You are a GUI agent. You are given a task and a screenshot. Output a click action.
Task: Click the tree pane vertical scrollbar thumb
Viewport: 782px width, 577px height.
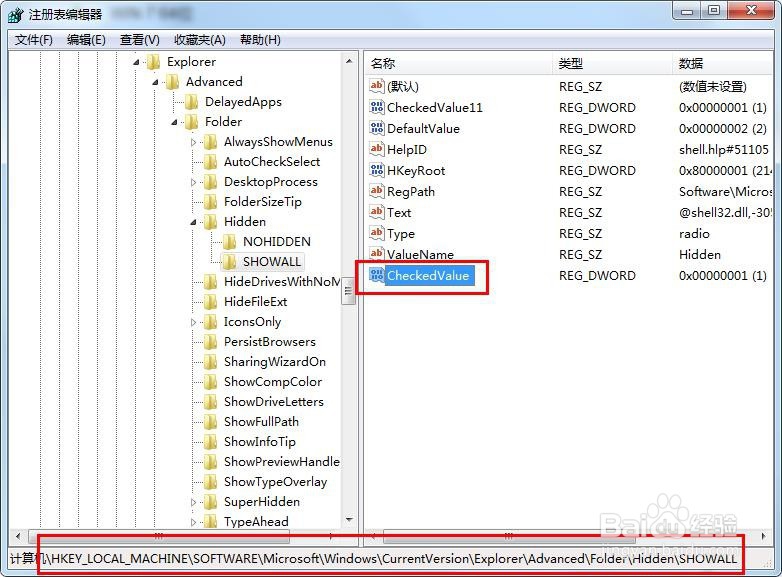[x=348, y=291]
